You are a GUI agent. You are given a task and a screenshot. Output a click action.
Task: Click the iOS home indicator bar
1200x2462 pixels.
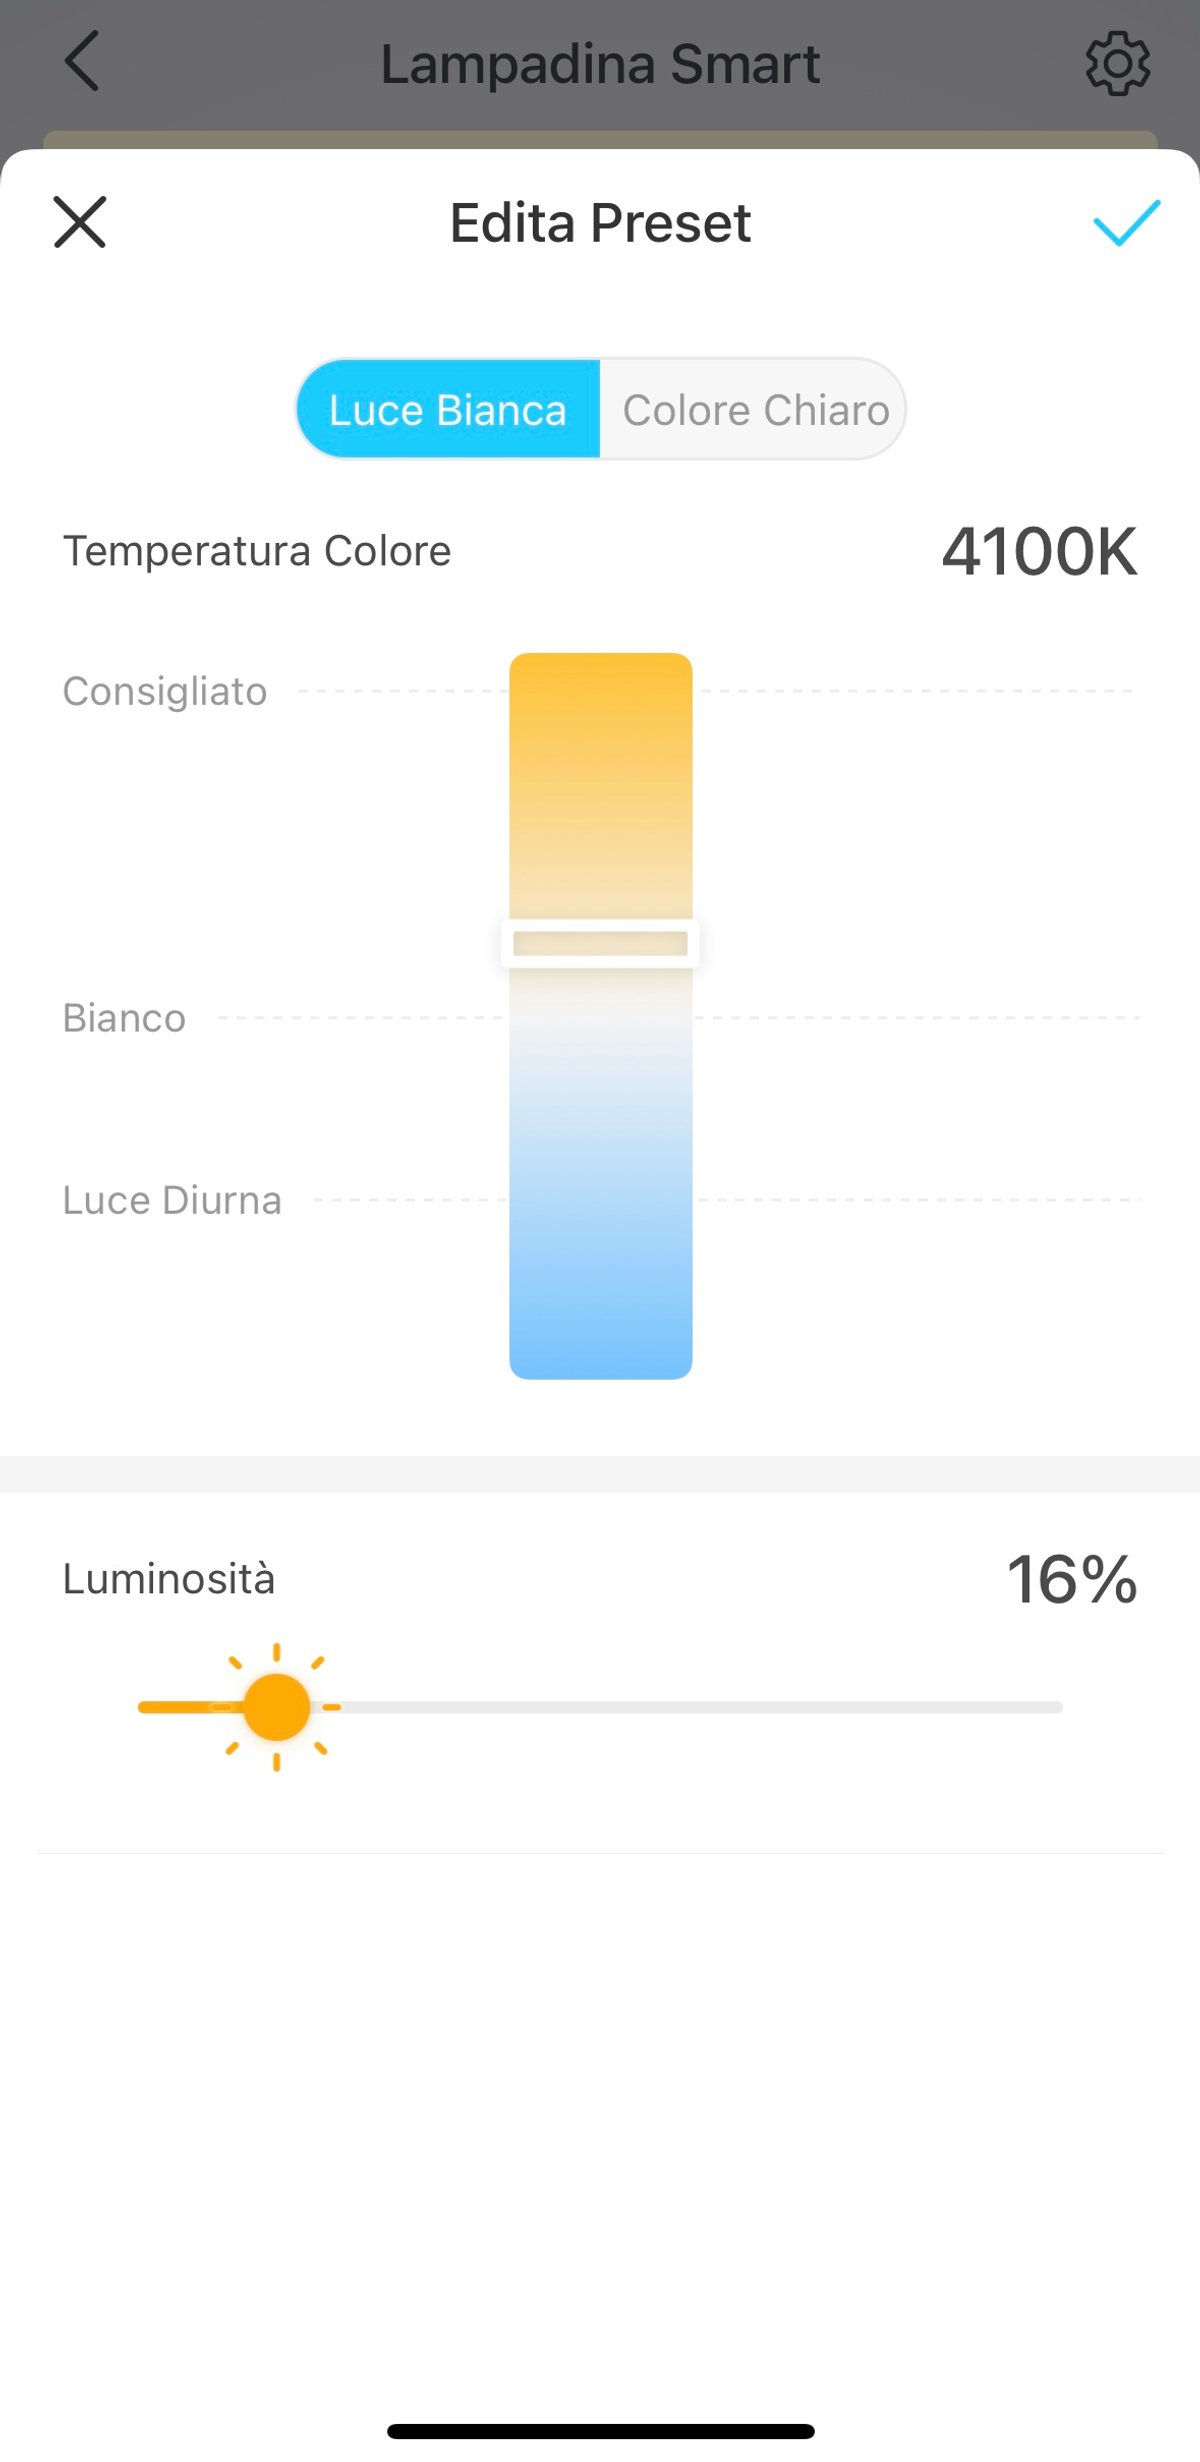pos(600,2431)
